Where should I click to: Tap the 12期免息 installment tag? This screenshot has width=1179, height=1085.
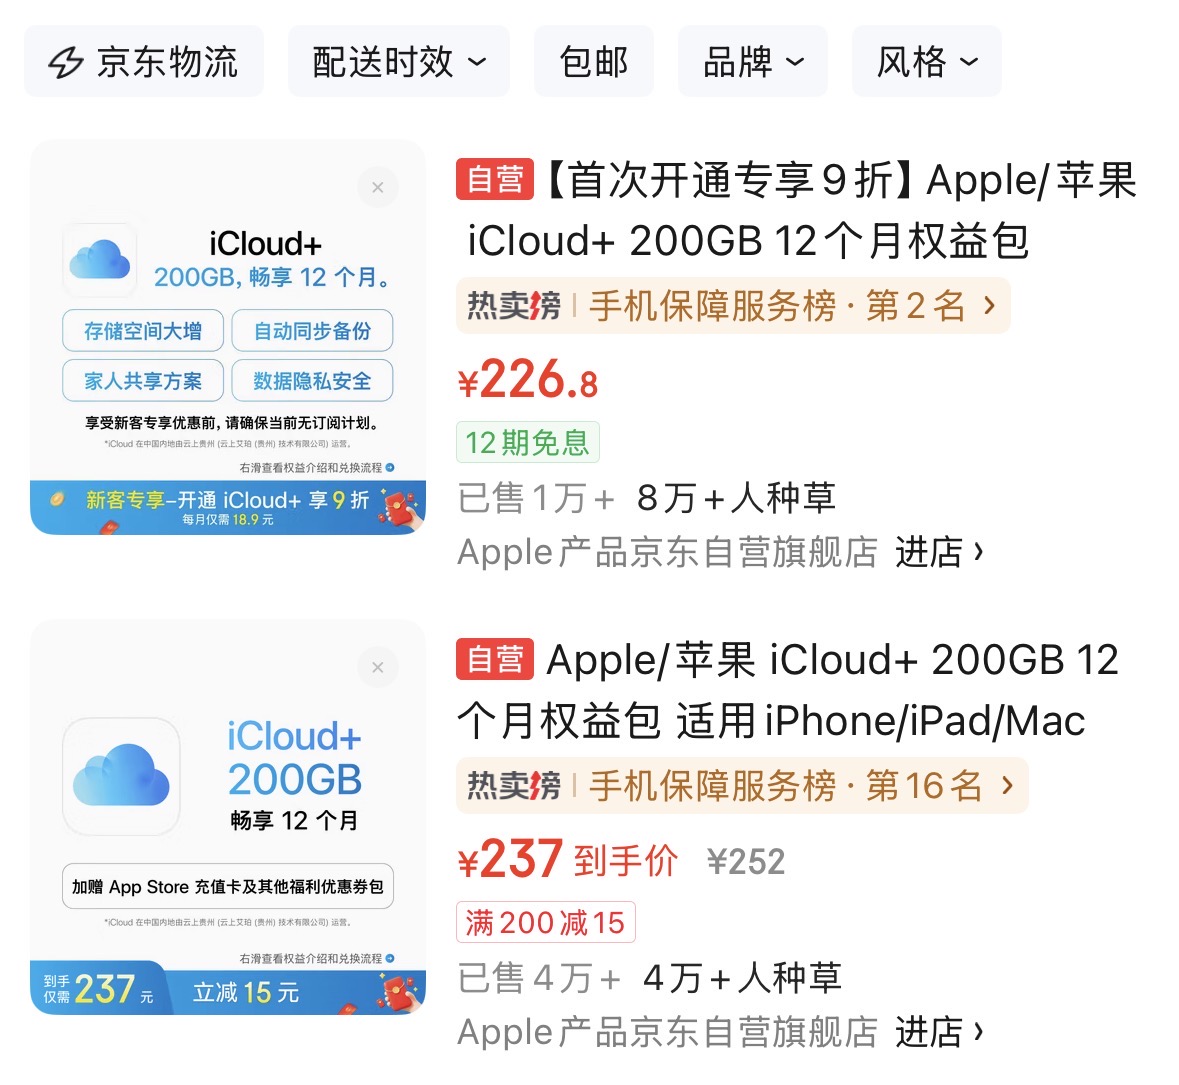click(x=528, y=442)
